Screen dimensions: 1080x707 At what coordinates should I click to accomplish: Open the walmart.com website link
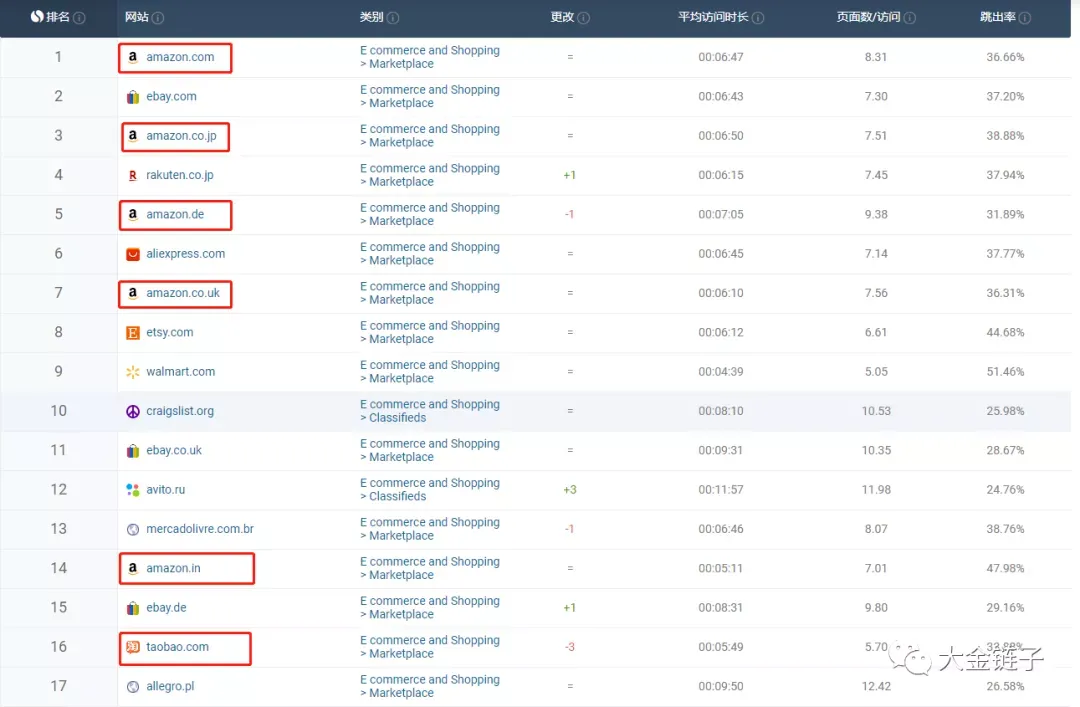tap(180, 371)
